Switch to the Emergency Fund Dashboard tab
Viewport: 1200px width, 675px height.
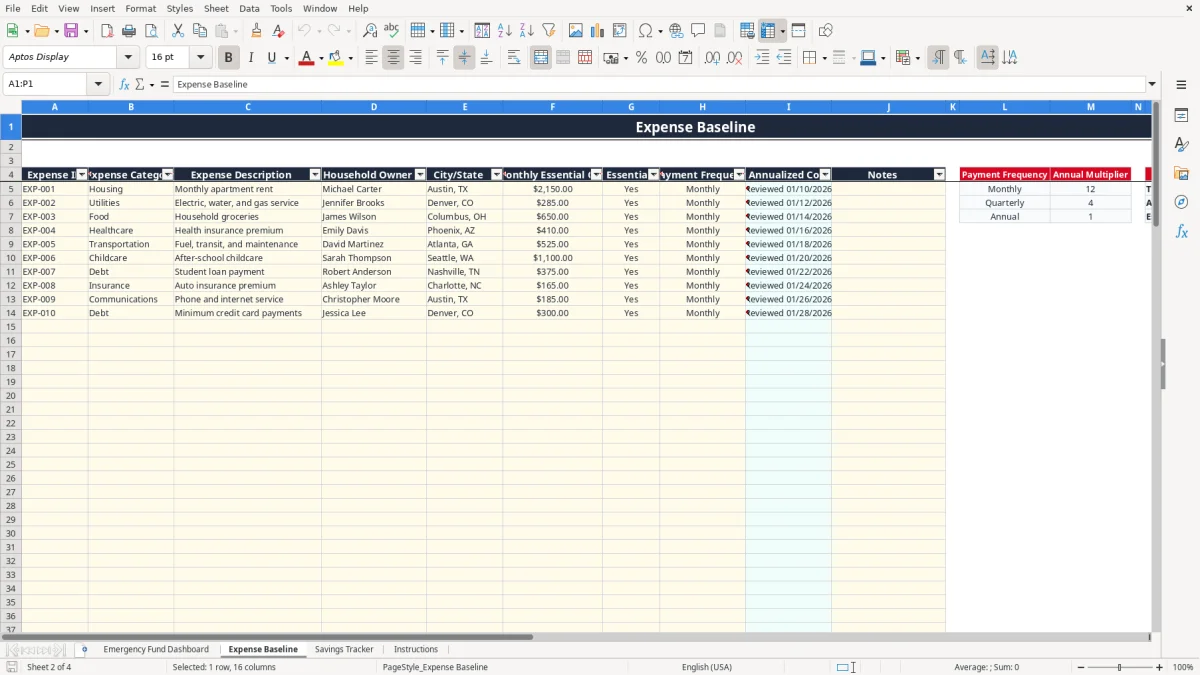pos(156,650)
